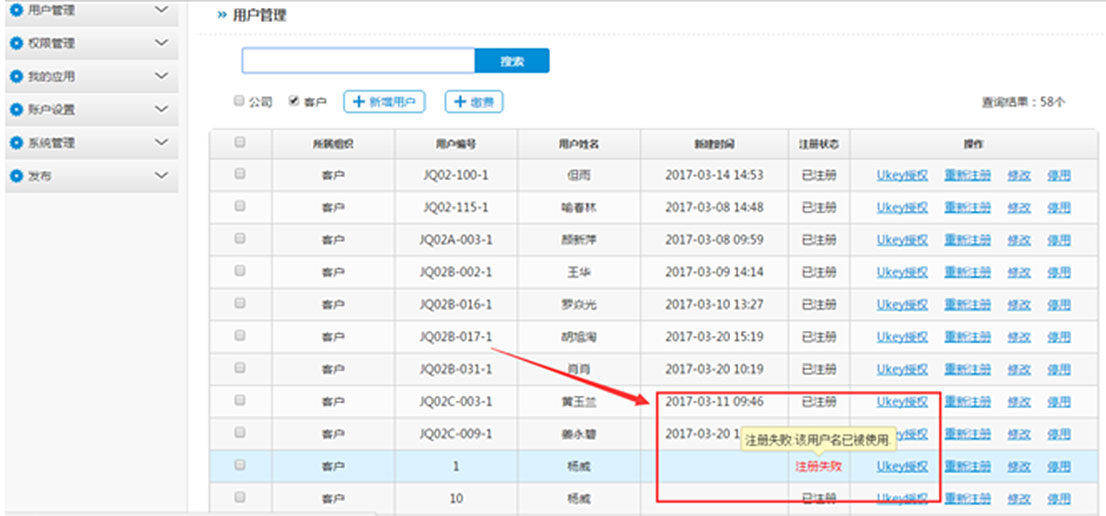The width and height of the screenshot is (1106, 516).
Task: Click the gear icon beside 我的应用
Action: click(16, 77)
